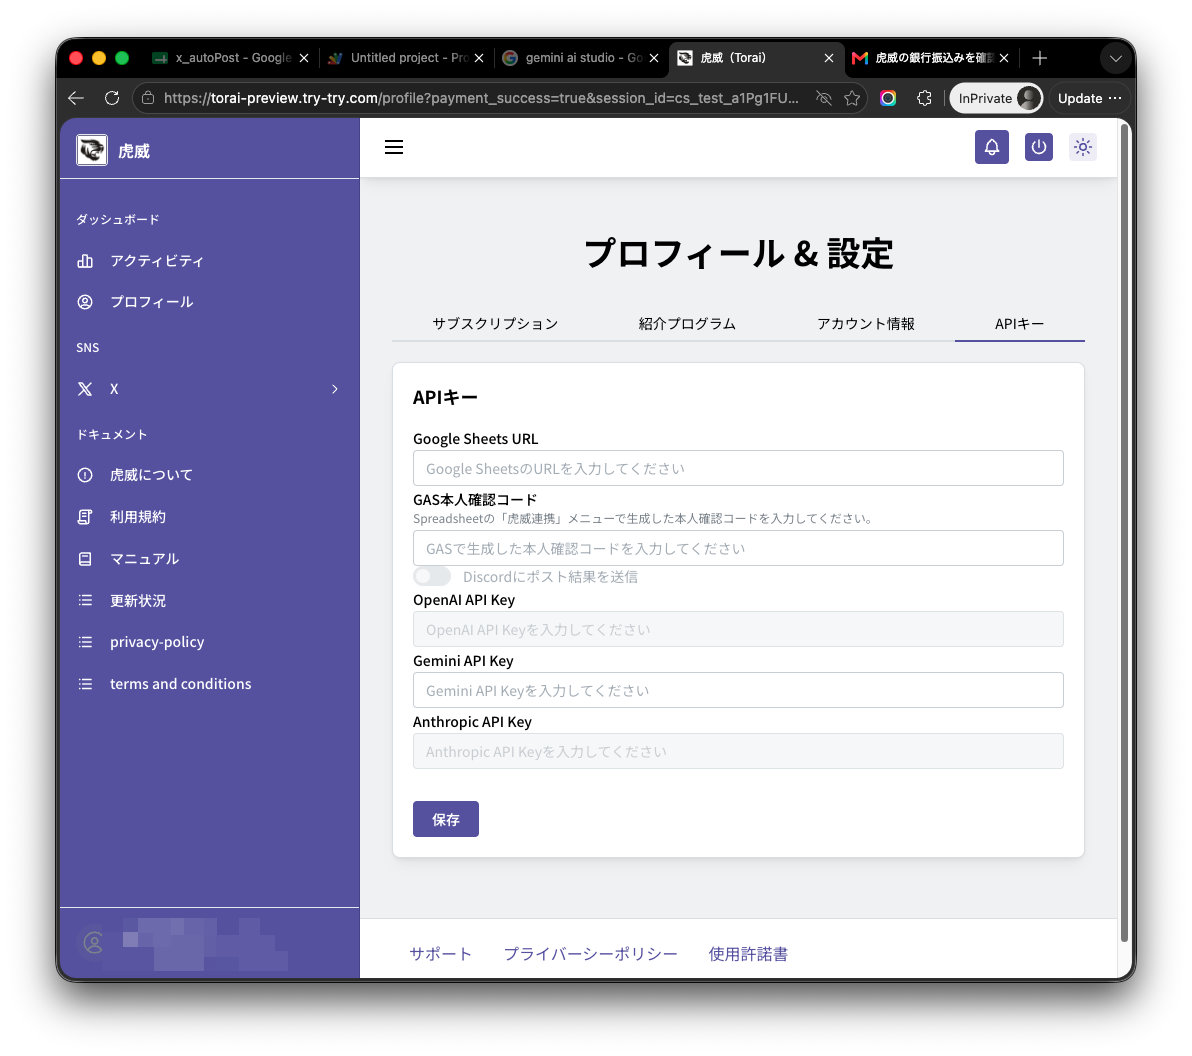Click the browser address bar URL
1192x1056 pixels.
(x=481, y=98)
